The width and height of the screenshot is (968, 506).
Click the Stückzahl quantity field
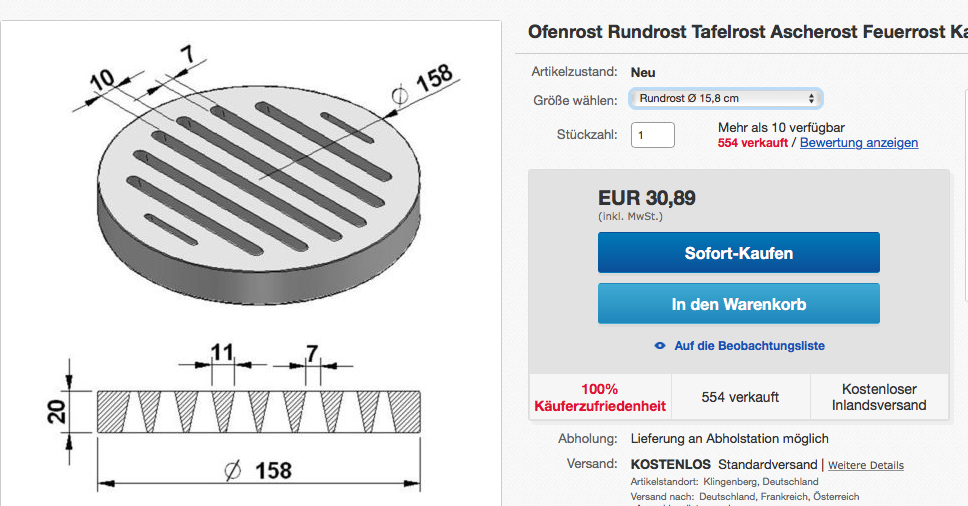pos(653,135)
